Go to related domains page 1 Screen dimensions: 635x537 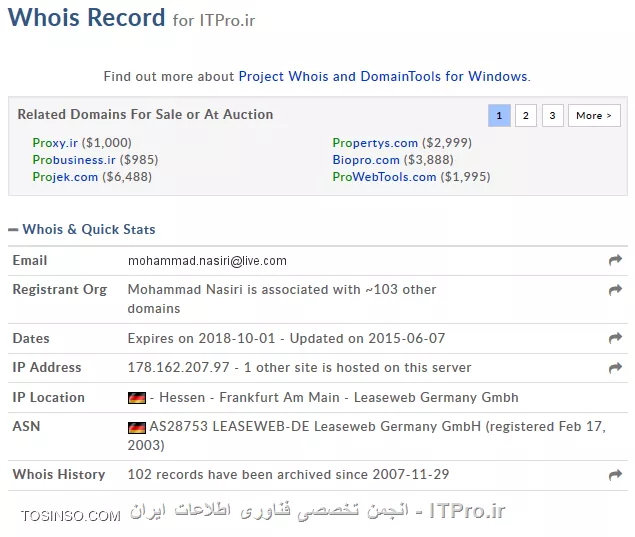(499, 116)
